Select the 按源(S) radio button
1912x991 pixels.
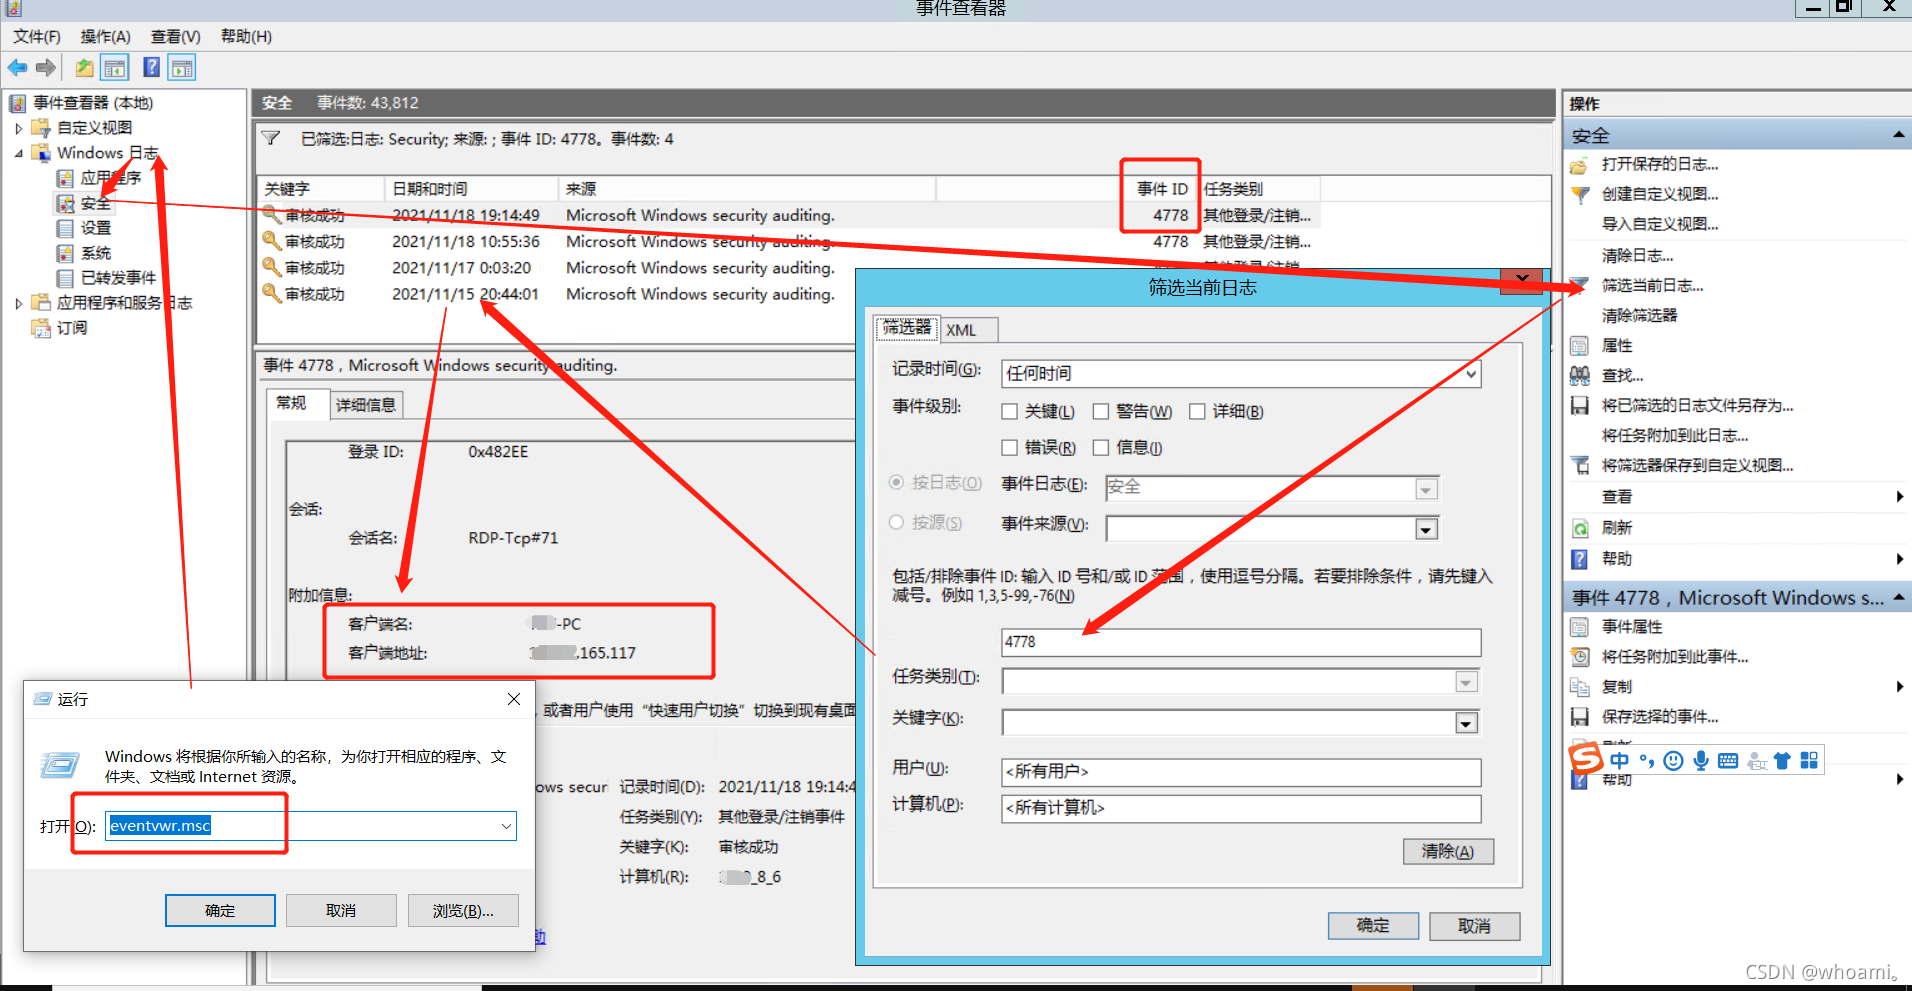(x=897, y=522)
